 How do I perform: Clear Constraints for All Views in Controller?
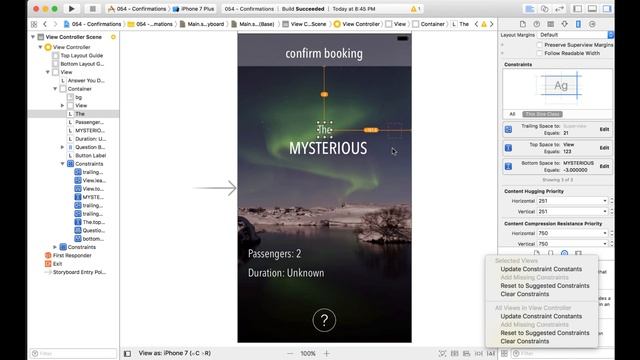click(524, 341)
